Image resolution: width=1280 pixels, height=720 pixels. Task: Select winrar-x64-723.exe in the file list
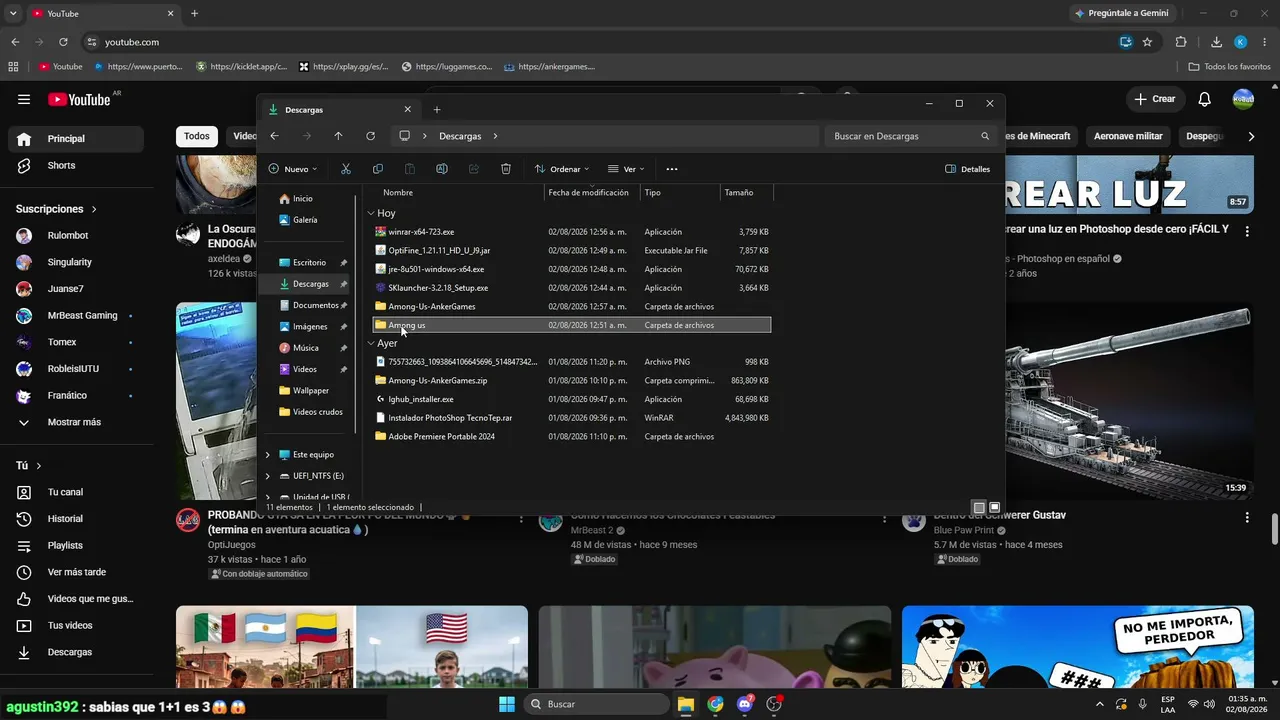coord(571,232)
